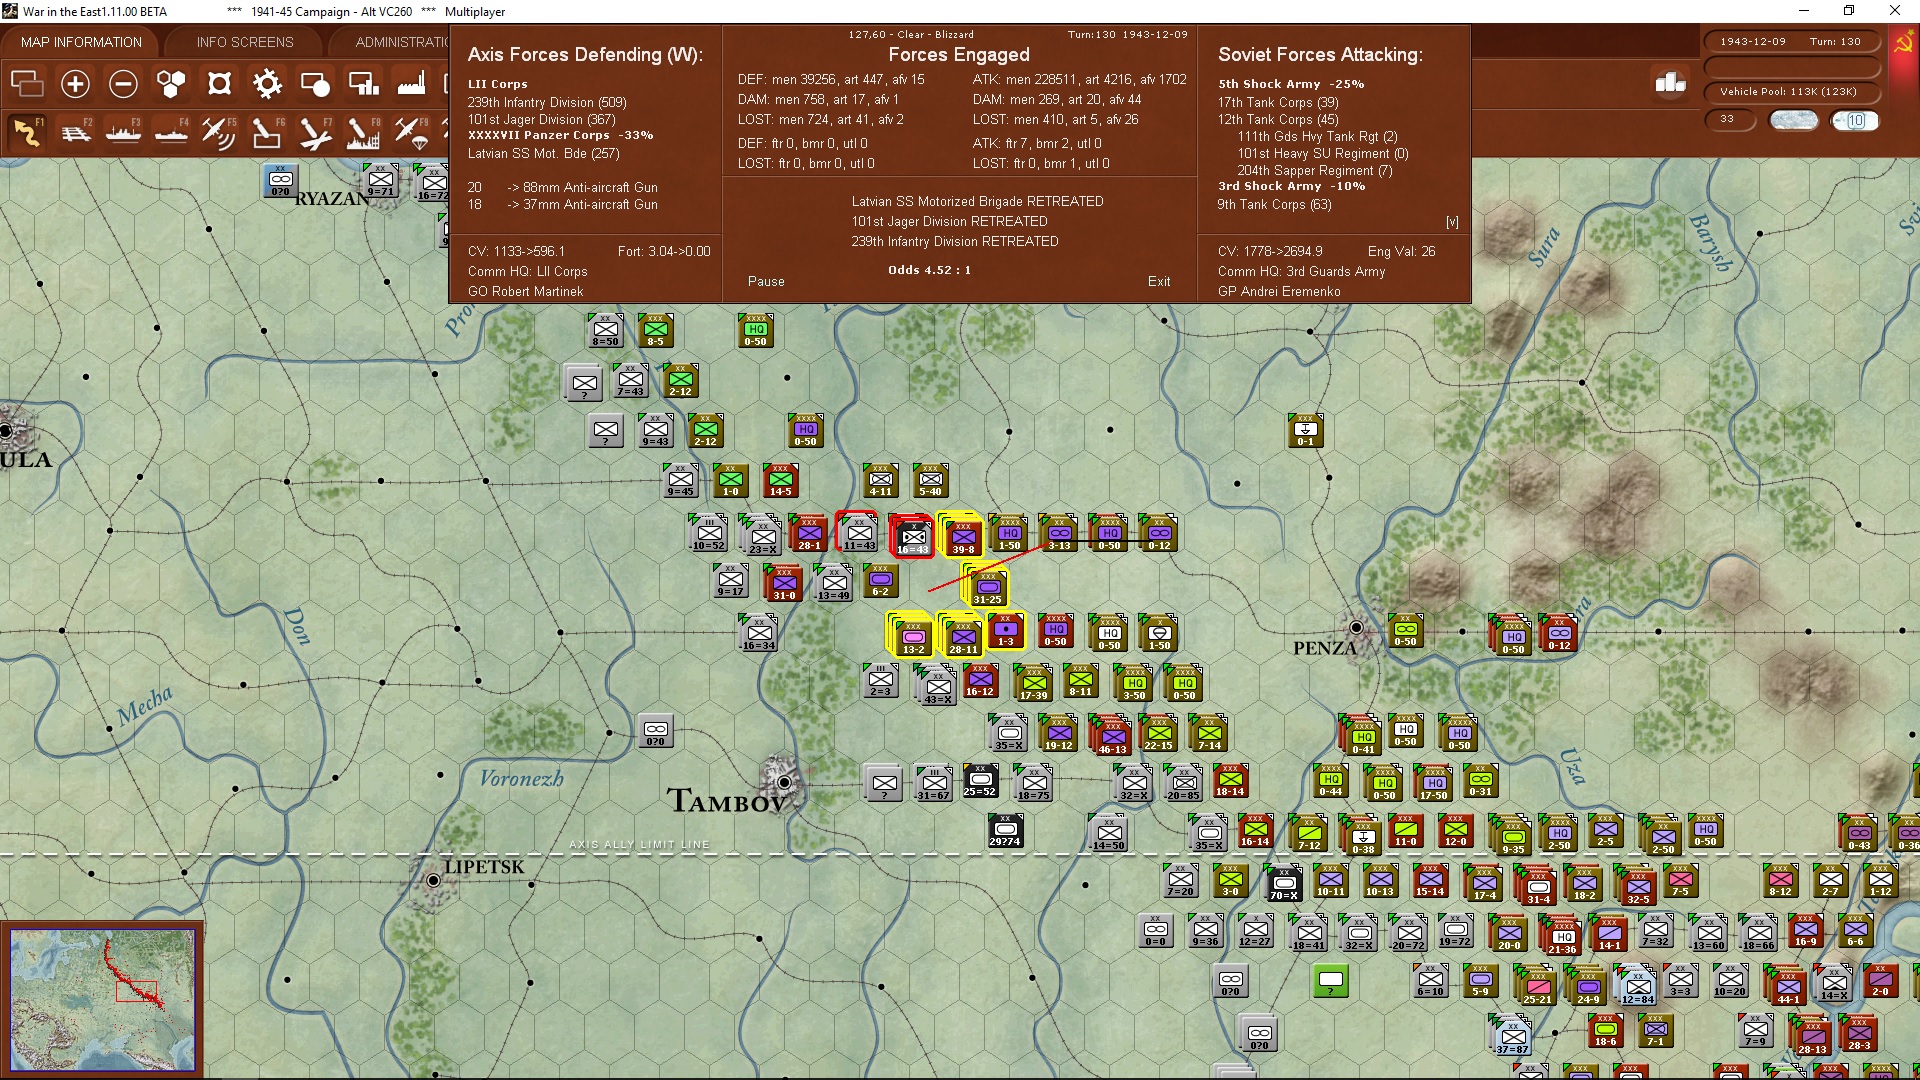Expand the 5th Shock Army entry
1920x1080 pixels.
pyautogui.click(x=1268, y=84)
